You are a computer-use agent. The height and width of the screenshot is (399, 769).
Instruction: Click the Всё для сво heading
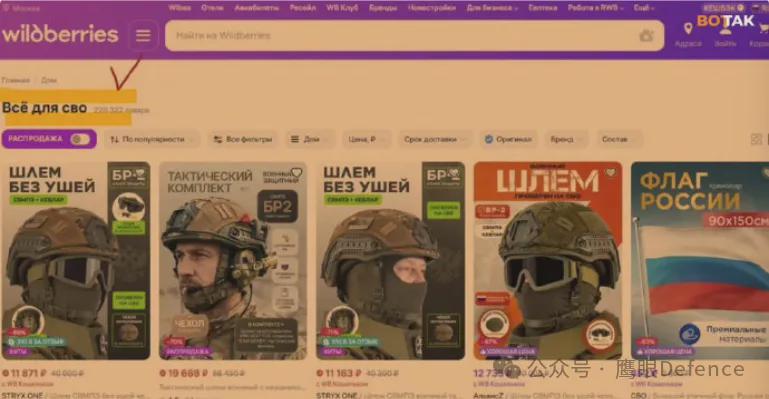(45, 108)
